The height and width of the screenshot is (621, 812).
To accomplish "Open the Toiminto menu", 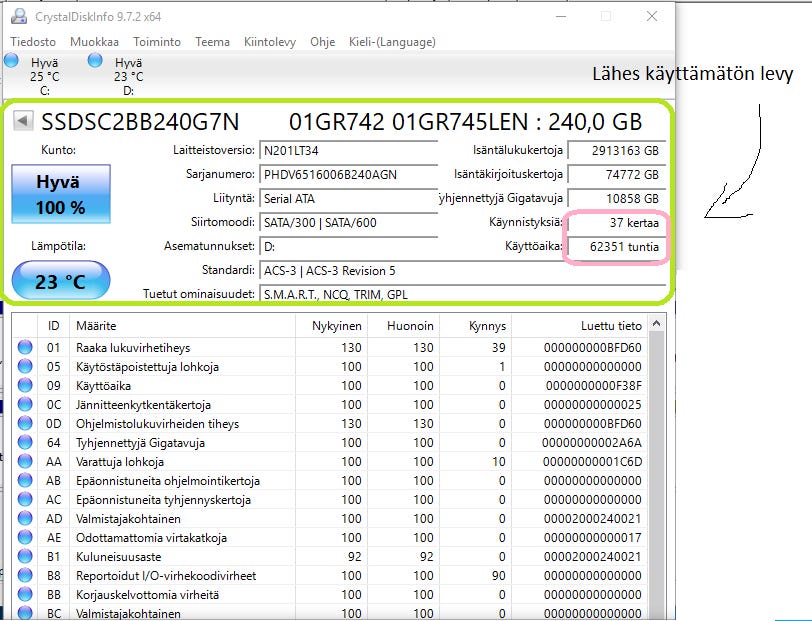I will (156, 42).
